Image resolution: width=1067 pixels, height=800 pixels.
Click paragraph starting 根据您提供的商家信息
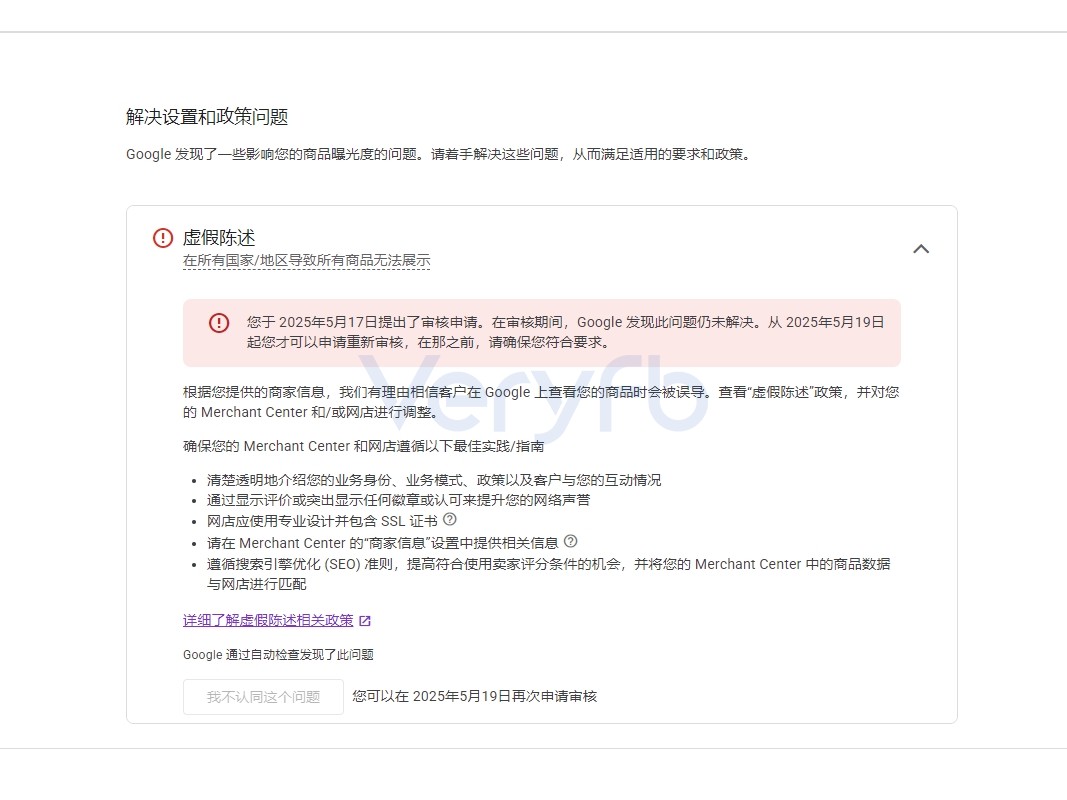[x=541, y=402]
